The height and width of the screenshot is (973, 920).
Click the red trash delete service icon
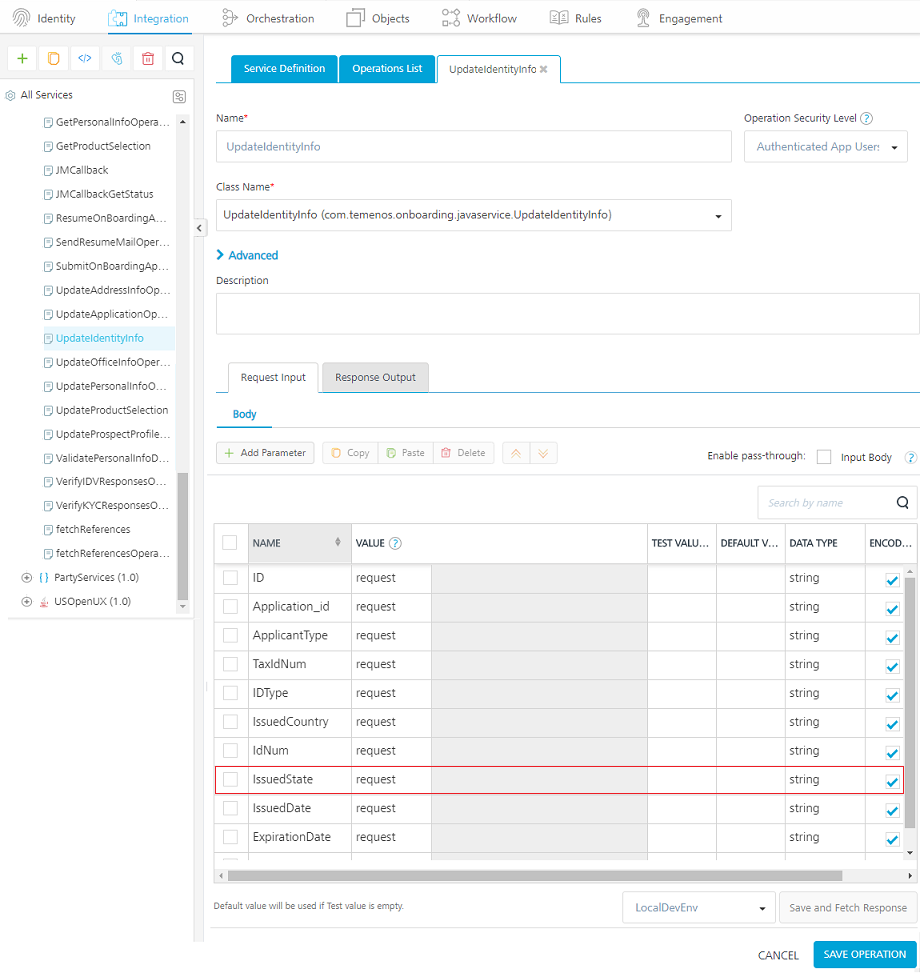[147, 59]
